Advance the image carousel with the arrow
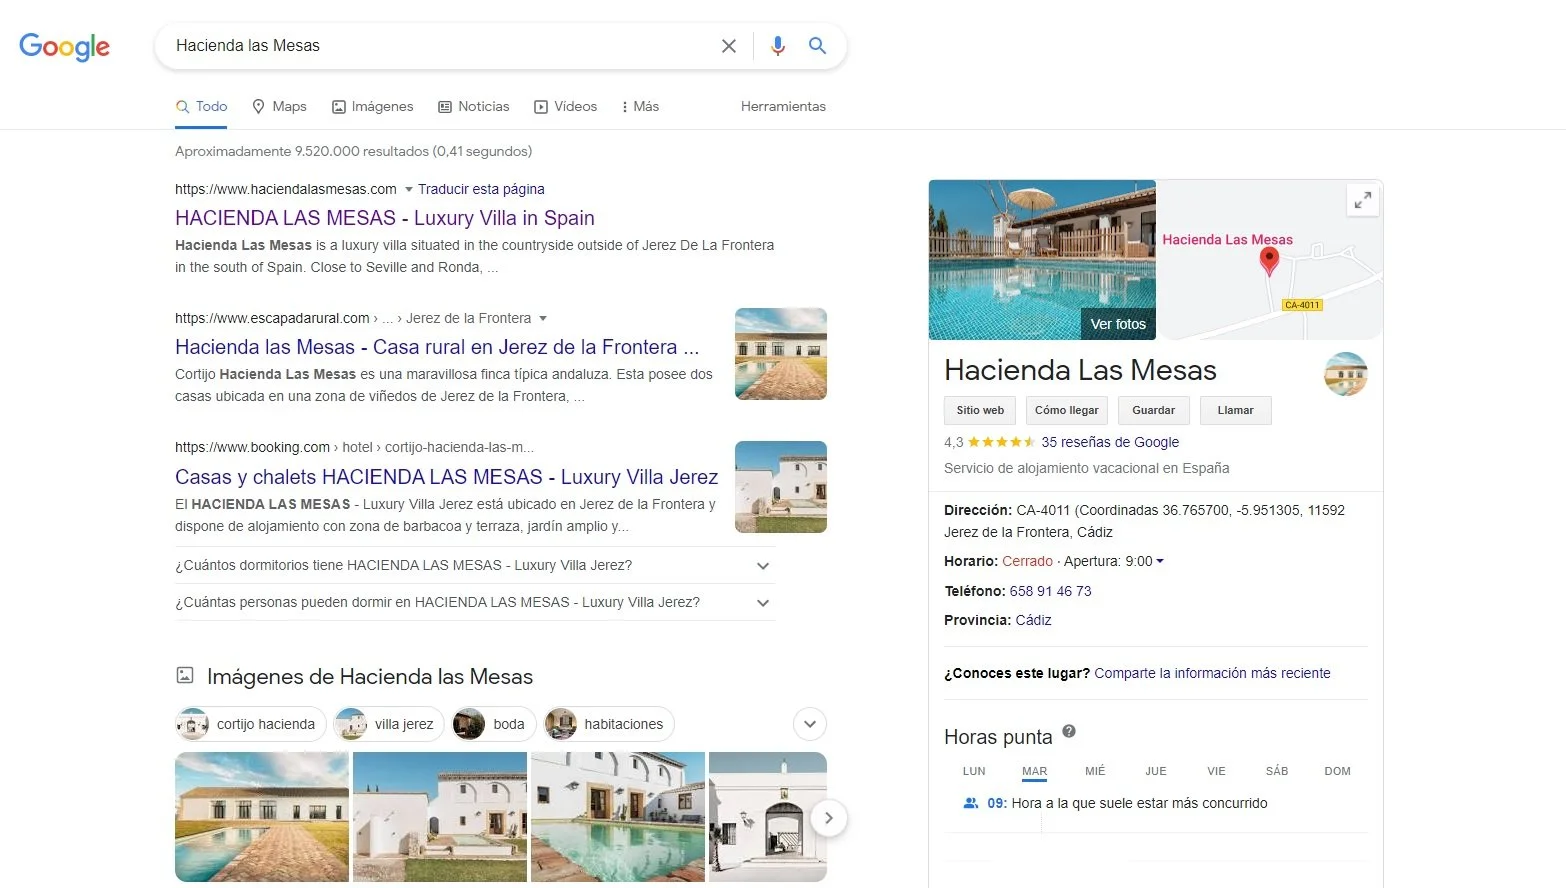The height and width of the screenshot is (888, 1566). point(828,818)
